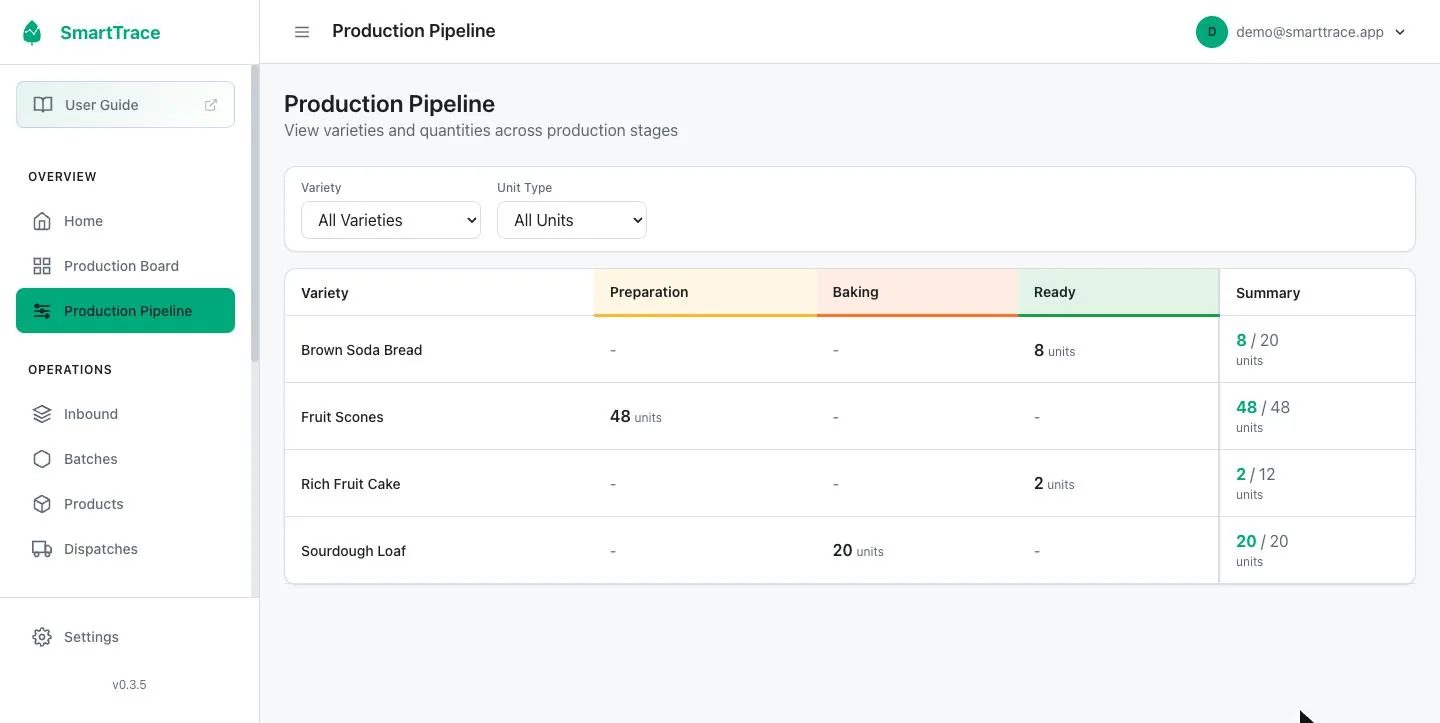Click the Baking column header
Viewport: 1440px width, 723px height.
coord(917,292)
